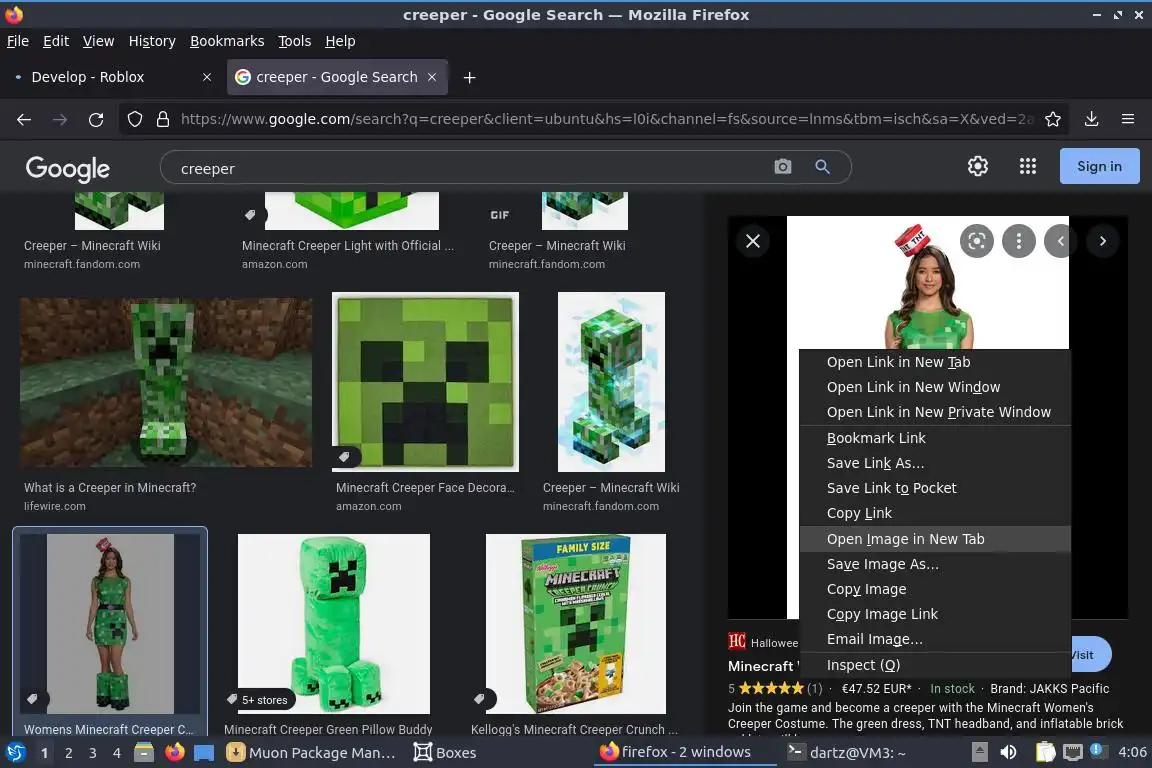Screen dimensions: 1152x768
Task: Choose Inspect (Q) option
Action: [x=935, y=665]
